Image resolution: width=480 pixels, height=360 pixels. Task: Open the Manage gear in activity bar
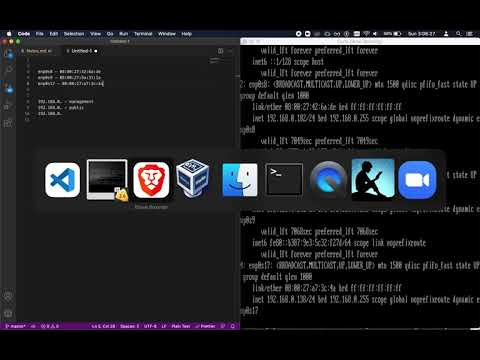(8, 314)
